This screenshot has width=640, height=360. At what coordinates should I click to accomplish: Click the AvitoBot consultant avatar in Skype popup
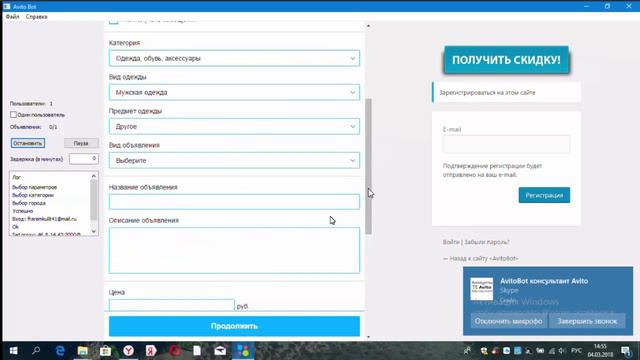482,289
